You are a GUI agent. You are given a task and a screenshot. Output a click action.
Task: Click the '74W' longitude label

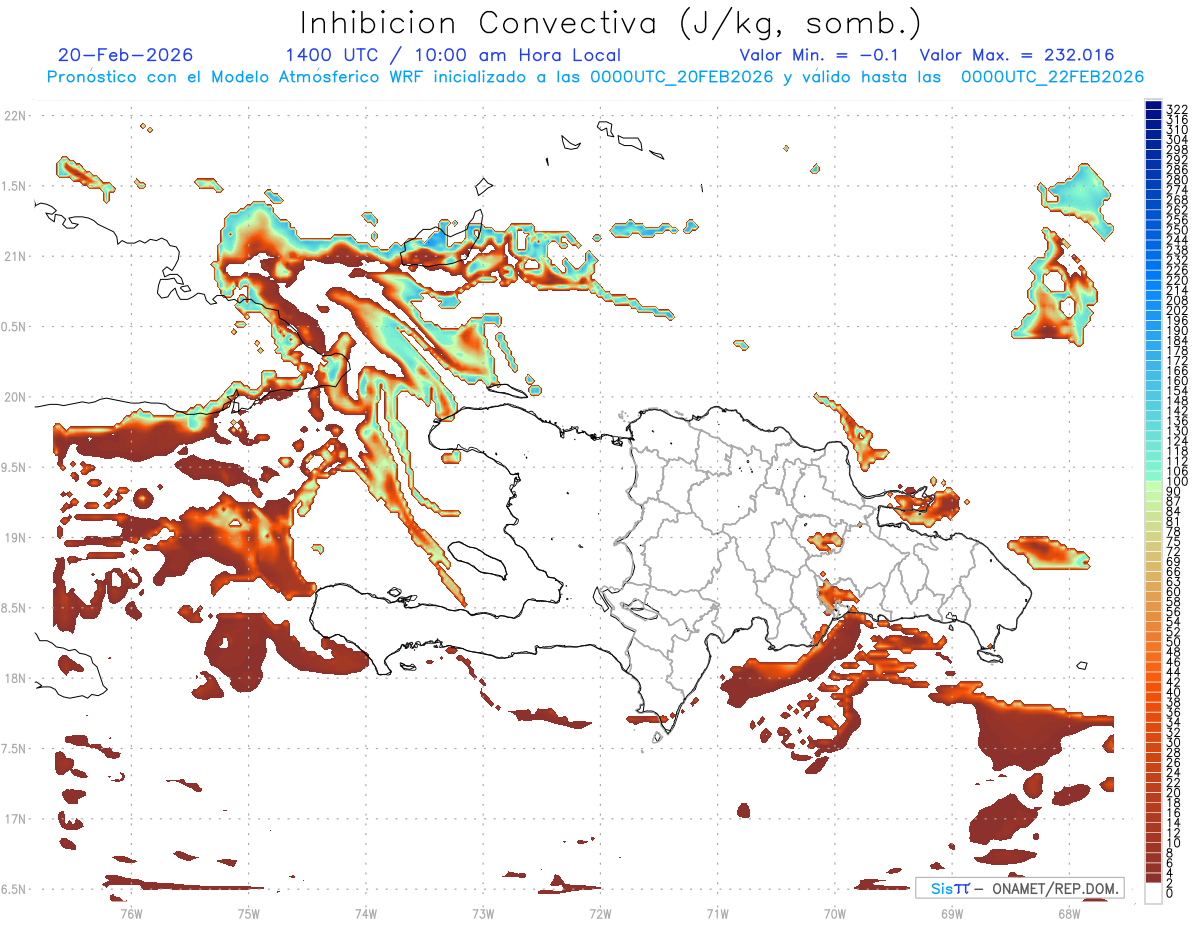365,913
